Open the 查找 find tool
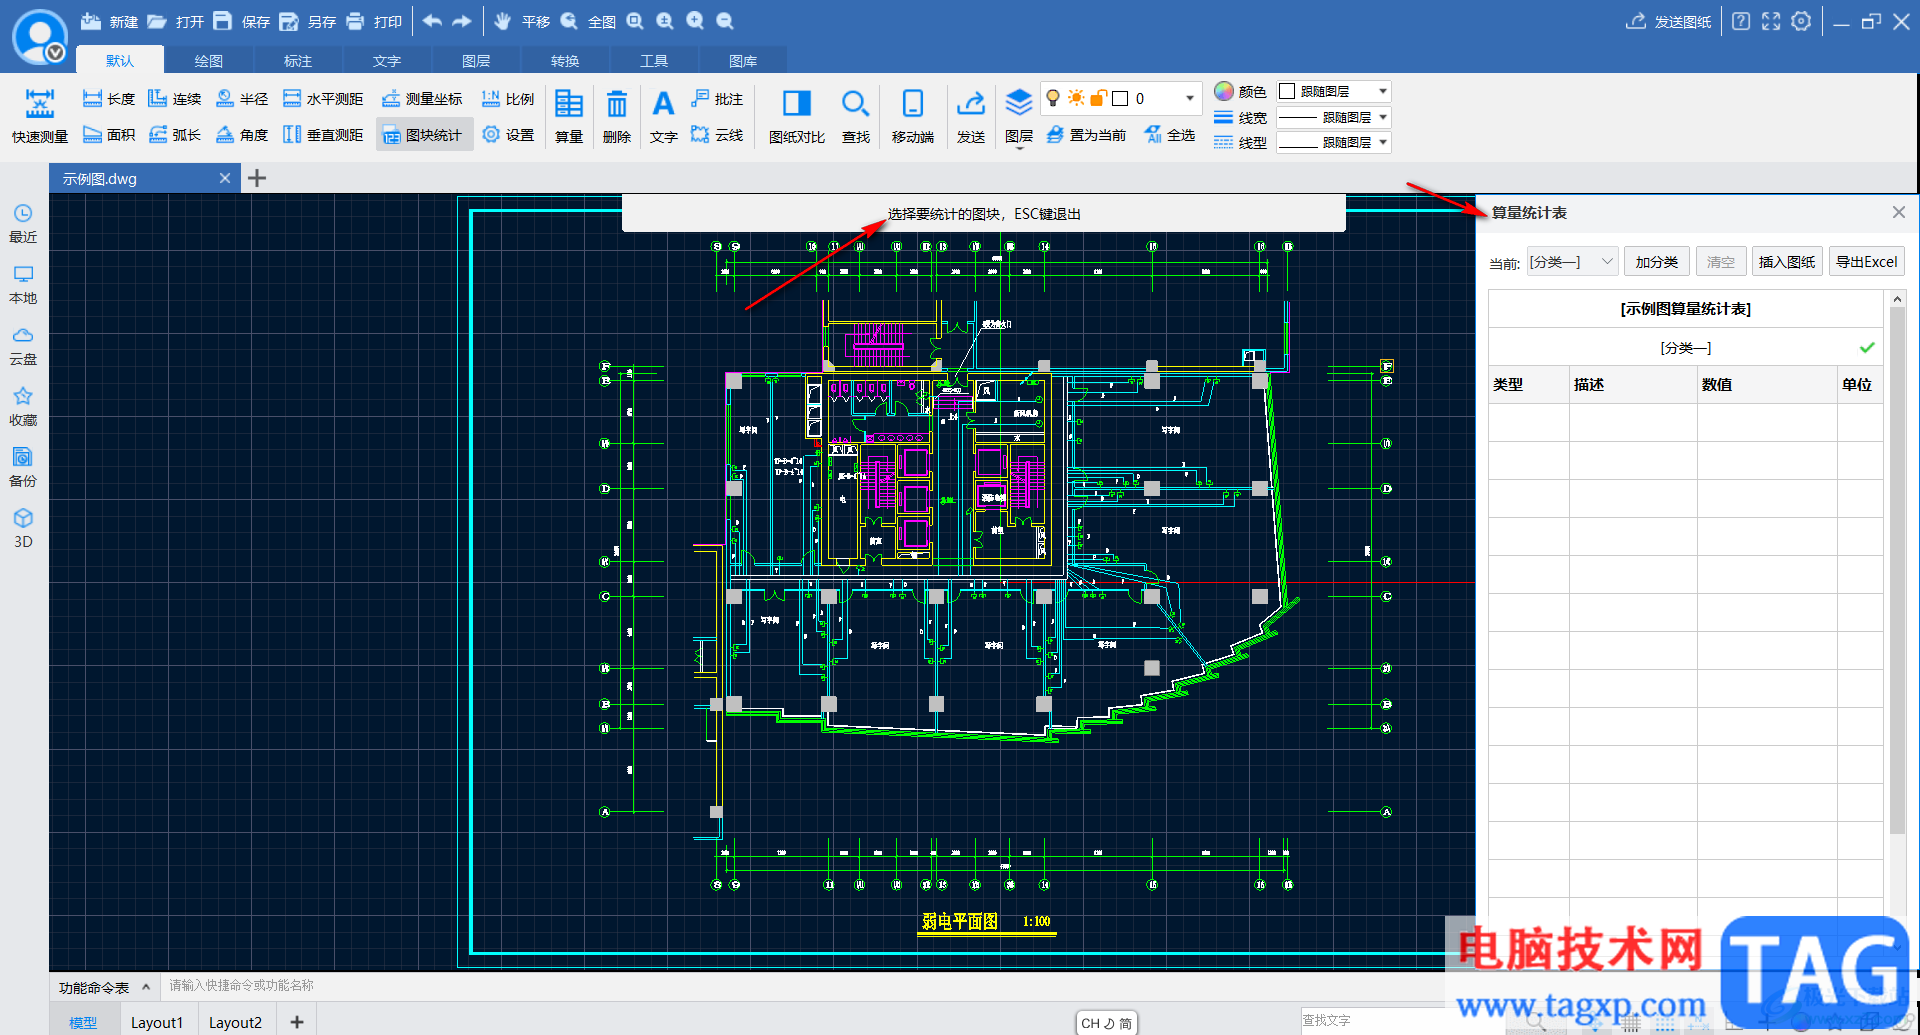 coord(855,116)
